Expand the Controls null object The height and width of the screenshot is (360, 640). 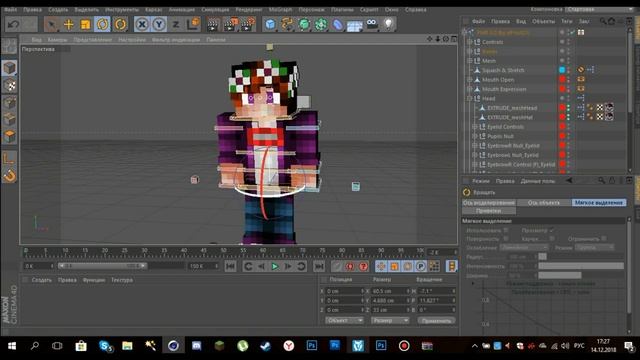469,42
